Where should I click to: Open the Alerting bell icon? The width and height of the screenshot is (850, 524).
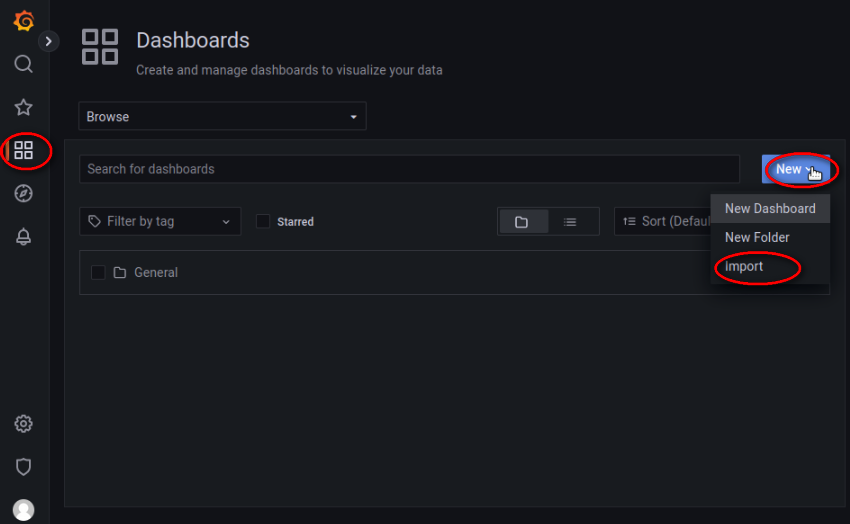24,237
